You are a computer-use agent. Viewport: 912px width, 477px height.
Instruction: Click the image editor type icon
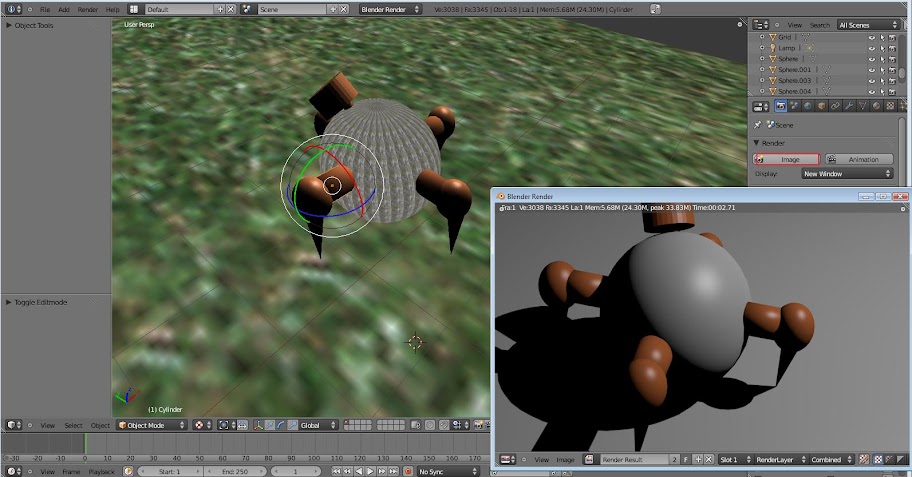(x=508, y=460)
